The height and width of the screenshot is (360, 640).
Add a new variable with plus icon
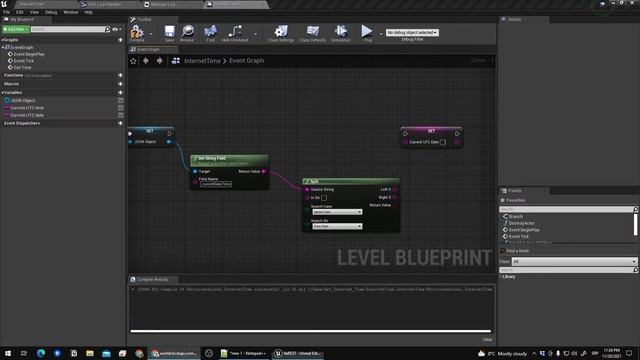point(120,93)
